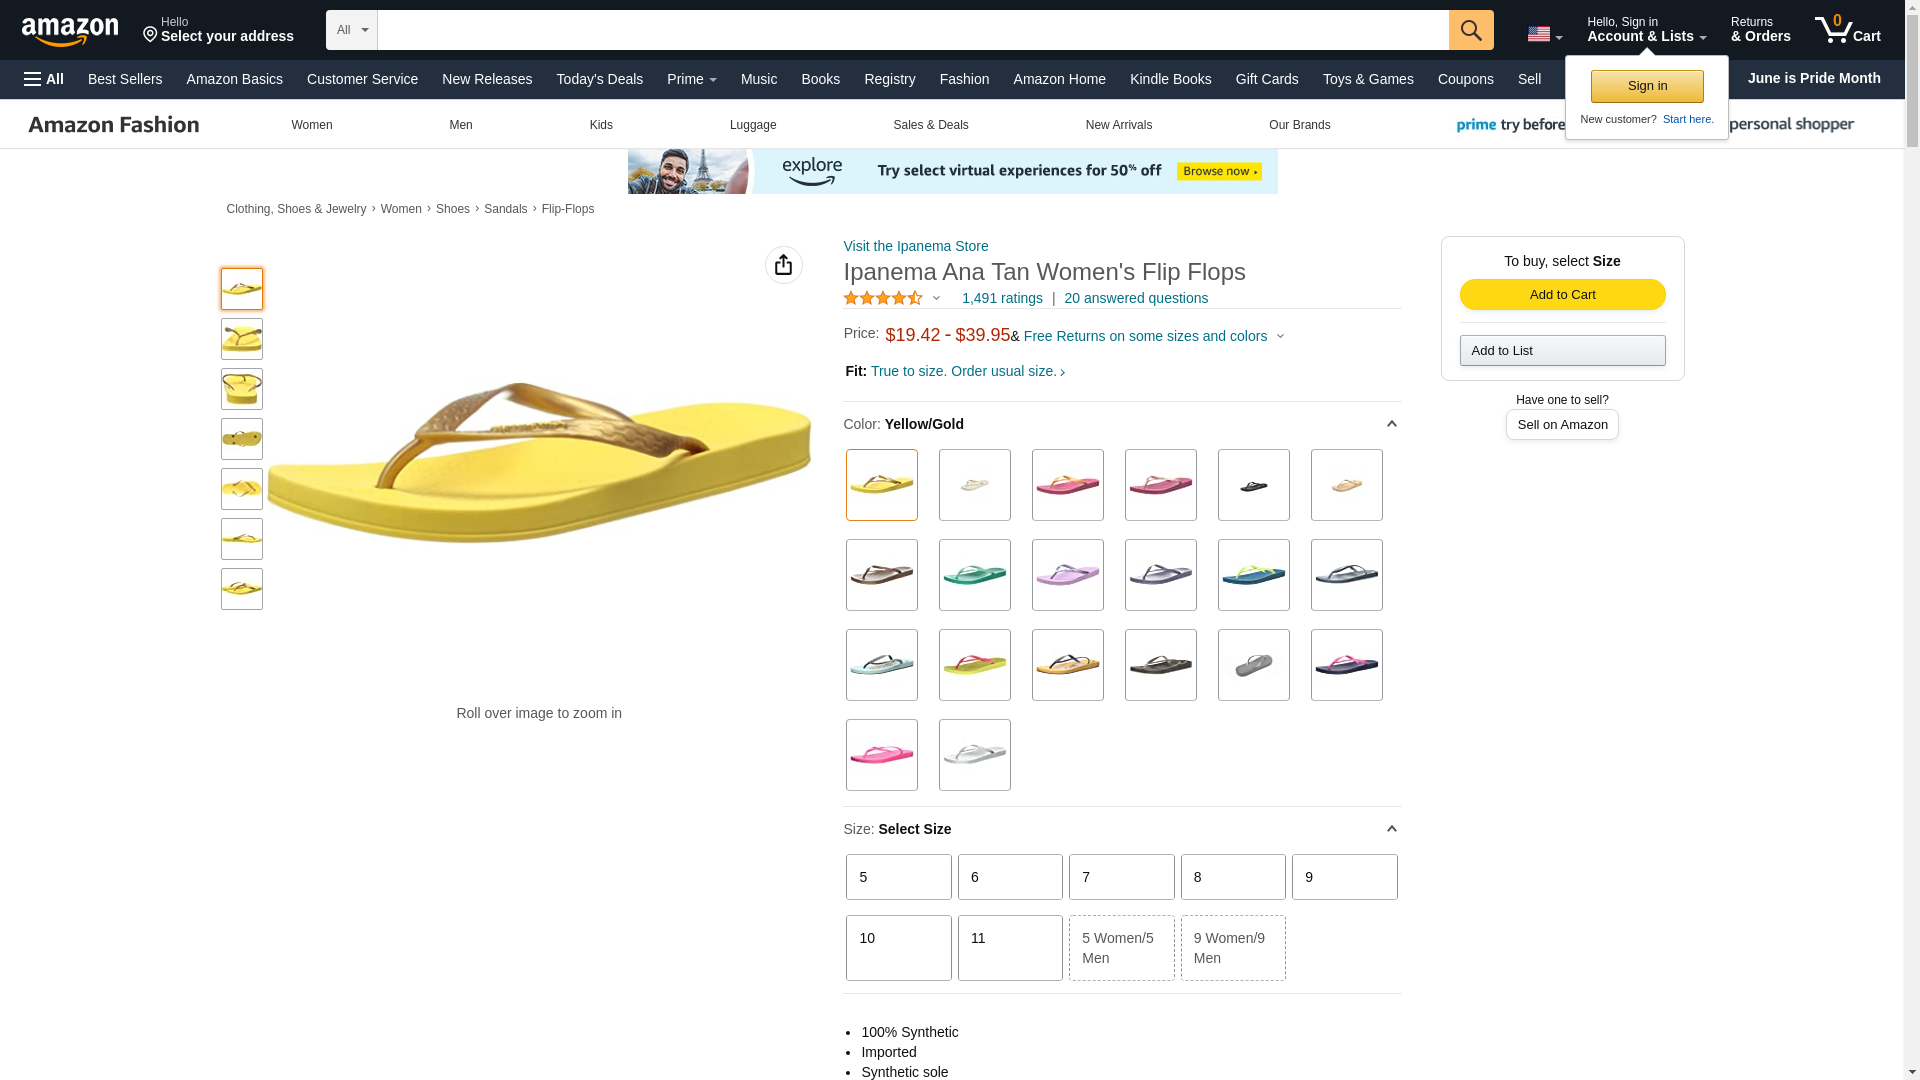Image resolution: width=1920 pixels, height=1080 pixels.
Task: Open the cart icon
Action: coord(1847,29)
